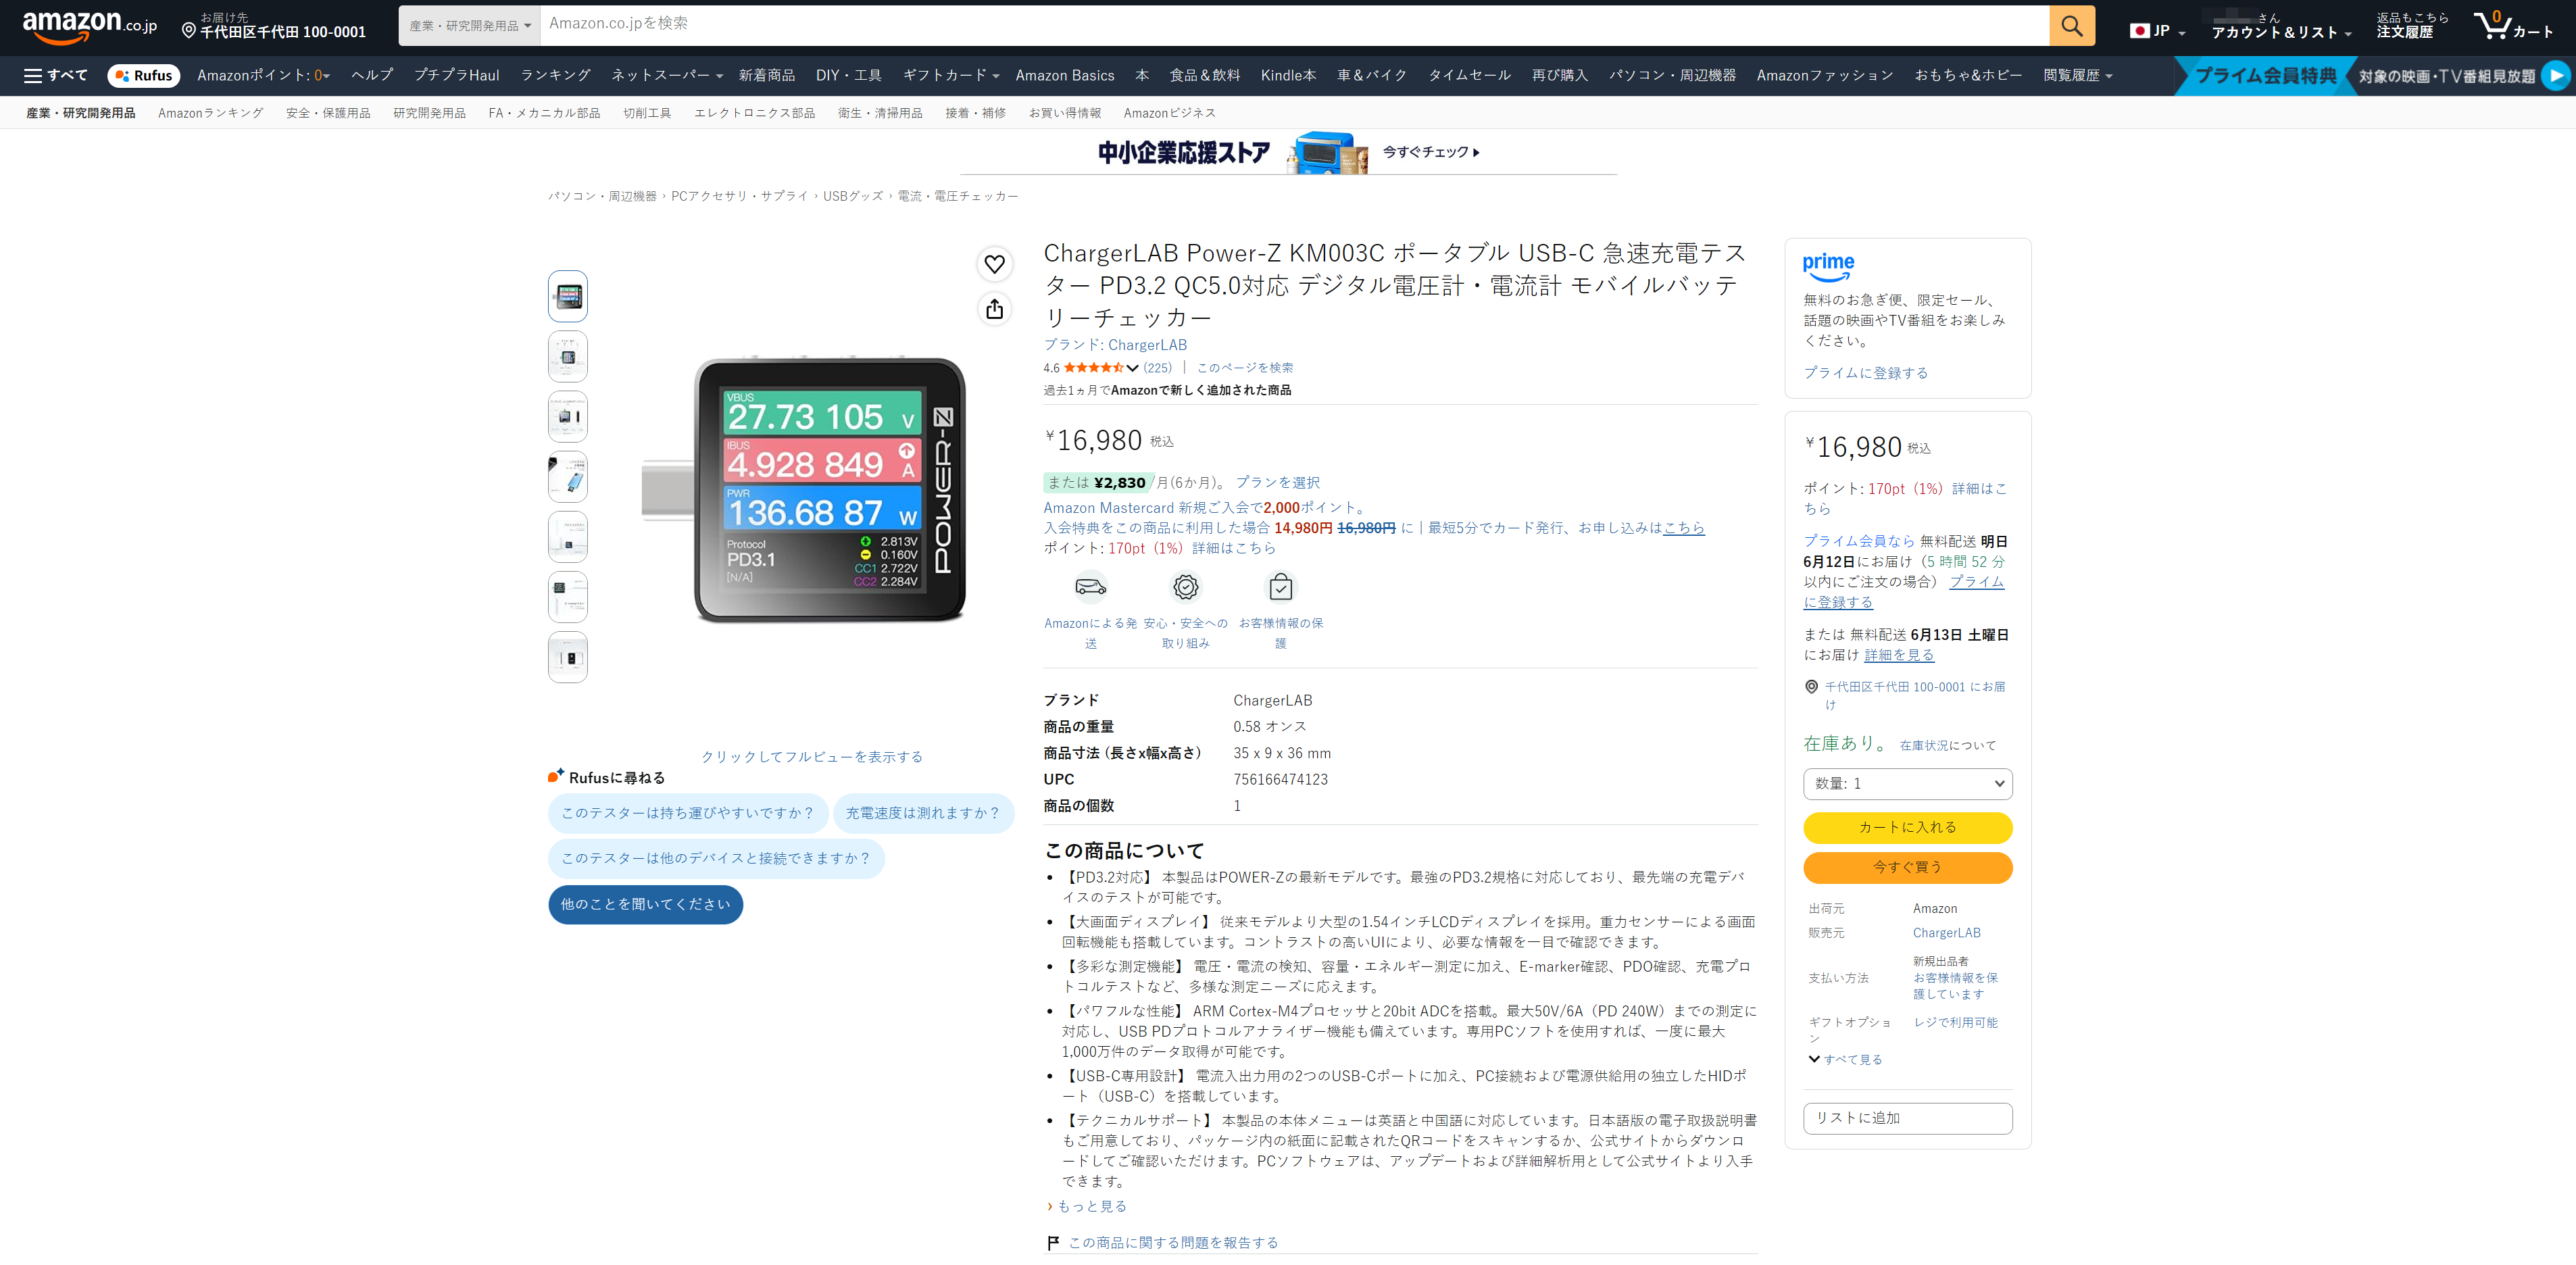Open the 切削工具 subnav item
The height and width of the screenshot is (1265, 2576).
[x=647, y=113]
